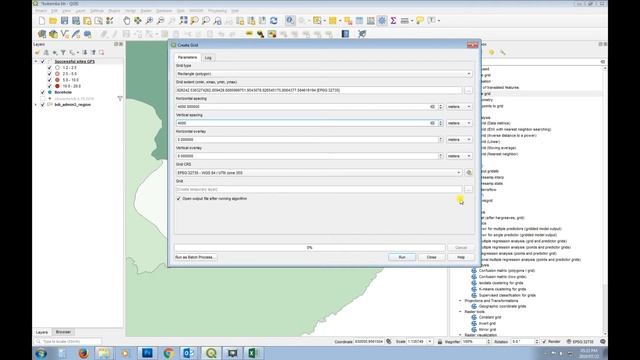Collapse the Raster tools group in toolbox
Image resolution: width=640 pixels, height=360 pixels.
(x=460, y=311)
